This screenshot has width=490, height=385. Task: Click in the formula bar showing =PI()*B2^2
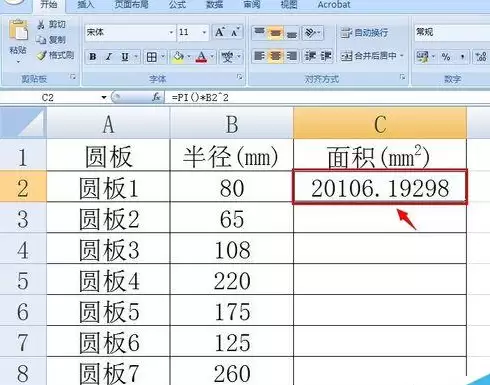328,97
